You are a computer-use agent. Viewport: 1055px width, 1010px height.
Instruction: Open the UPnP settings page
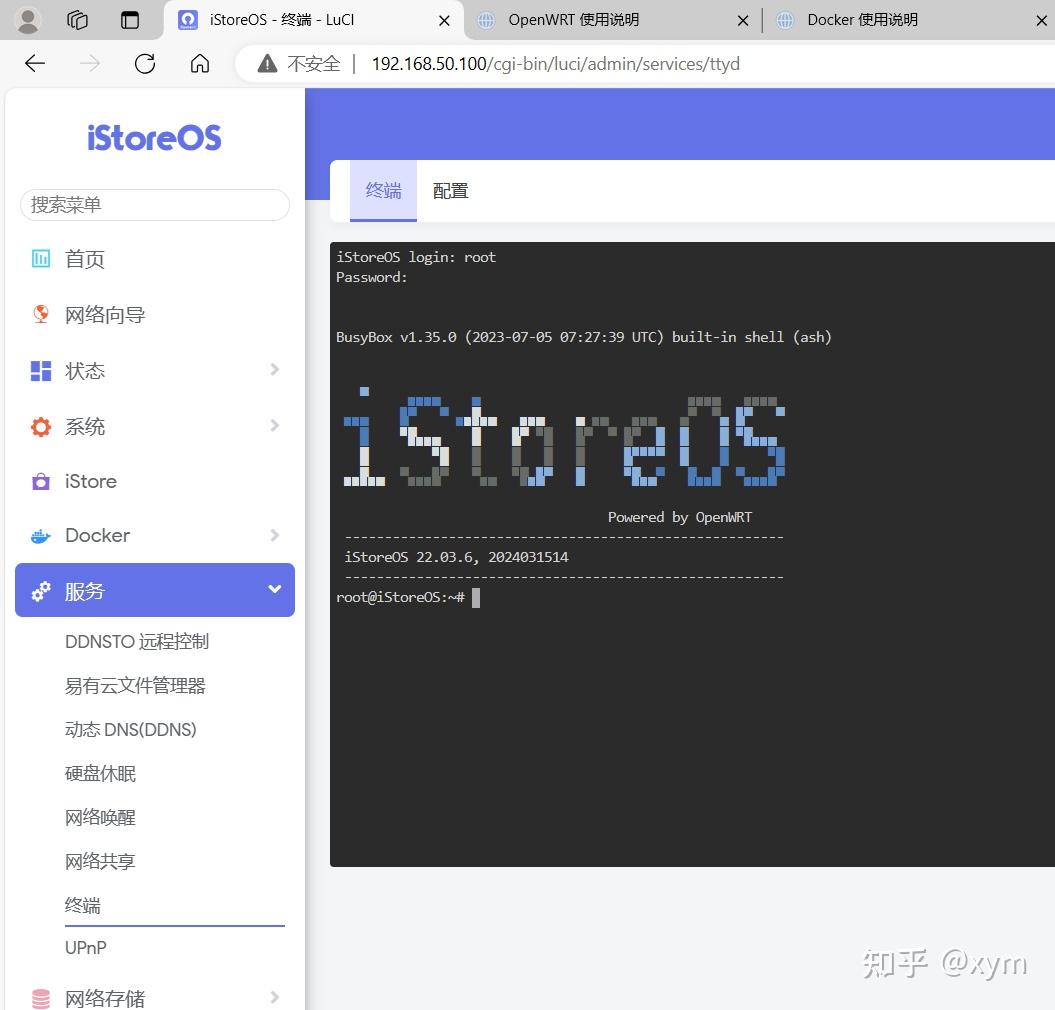coord(85,948)
